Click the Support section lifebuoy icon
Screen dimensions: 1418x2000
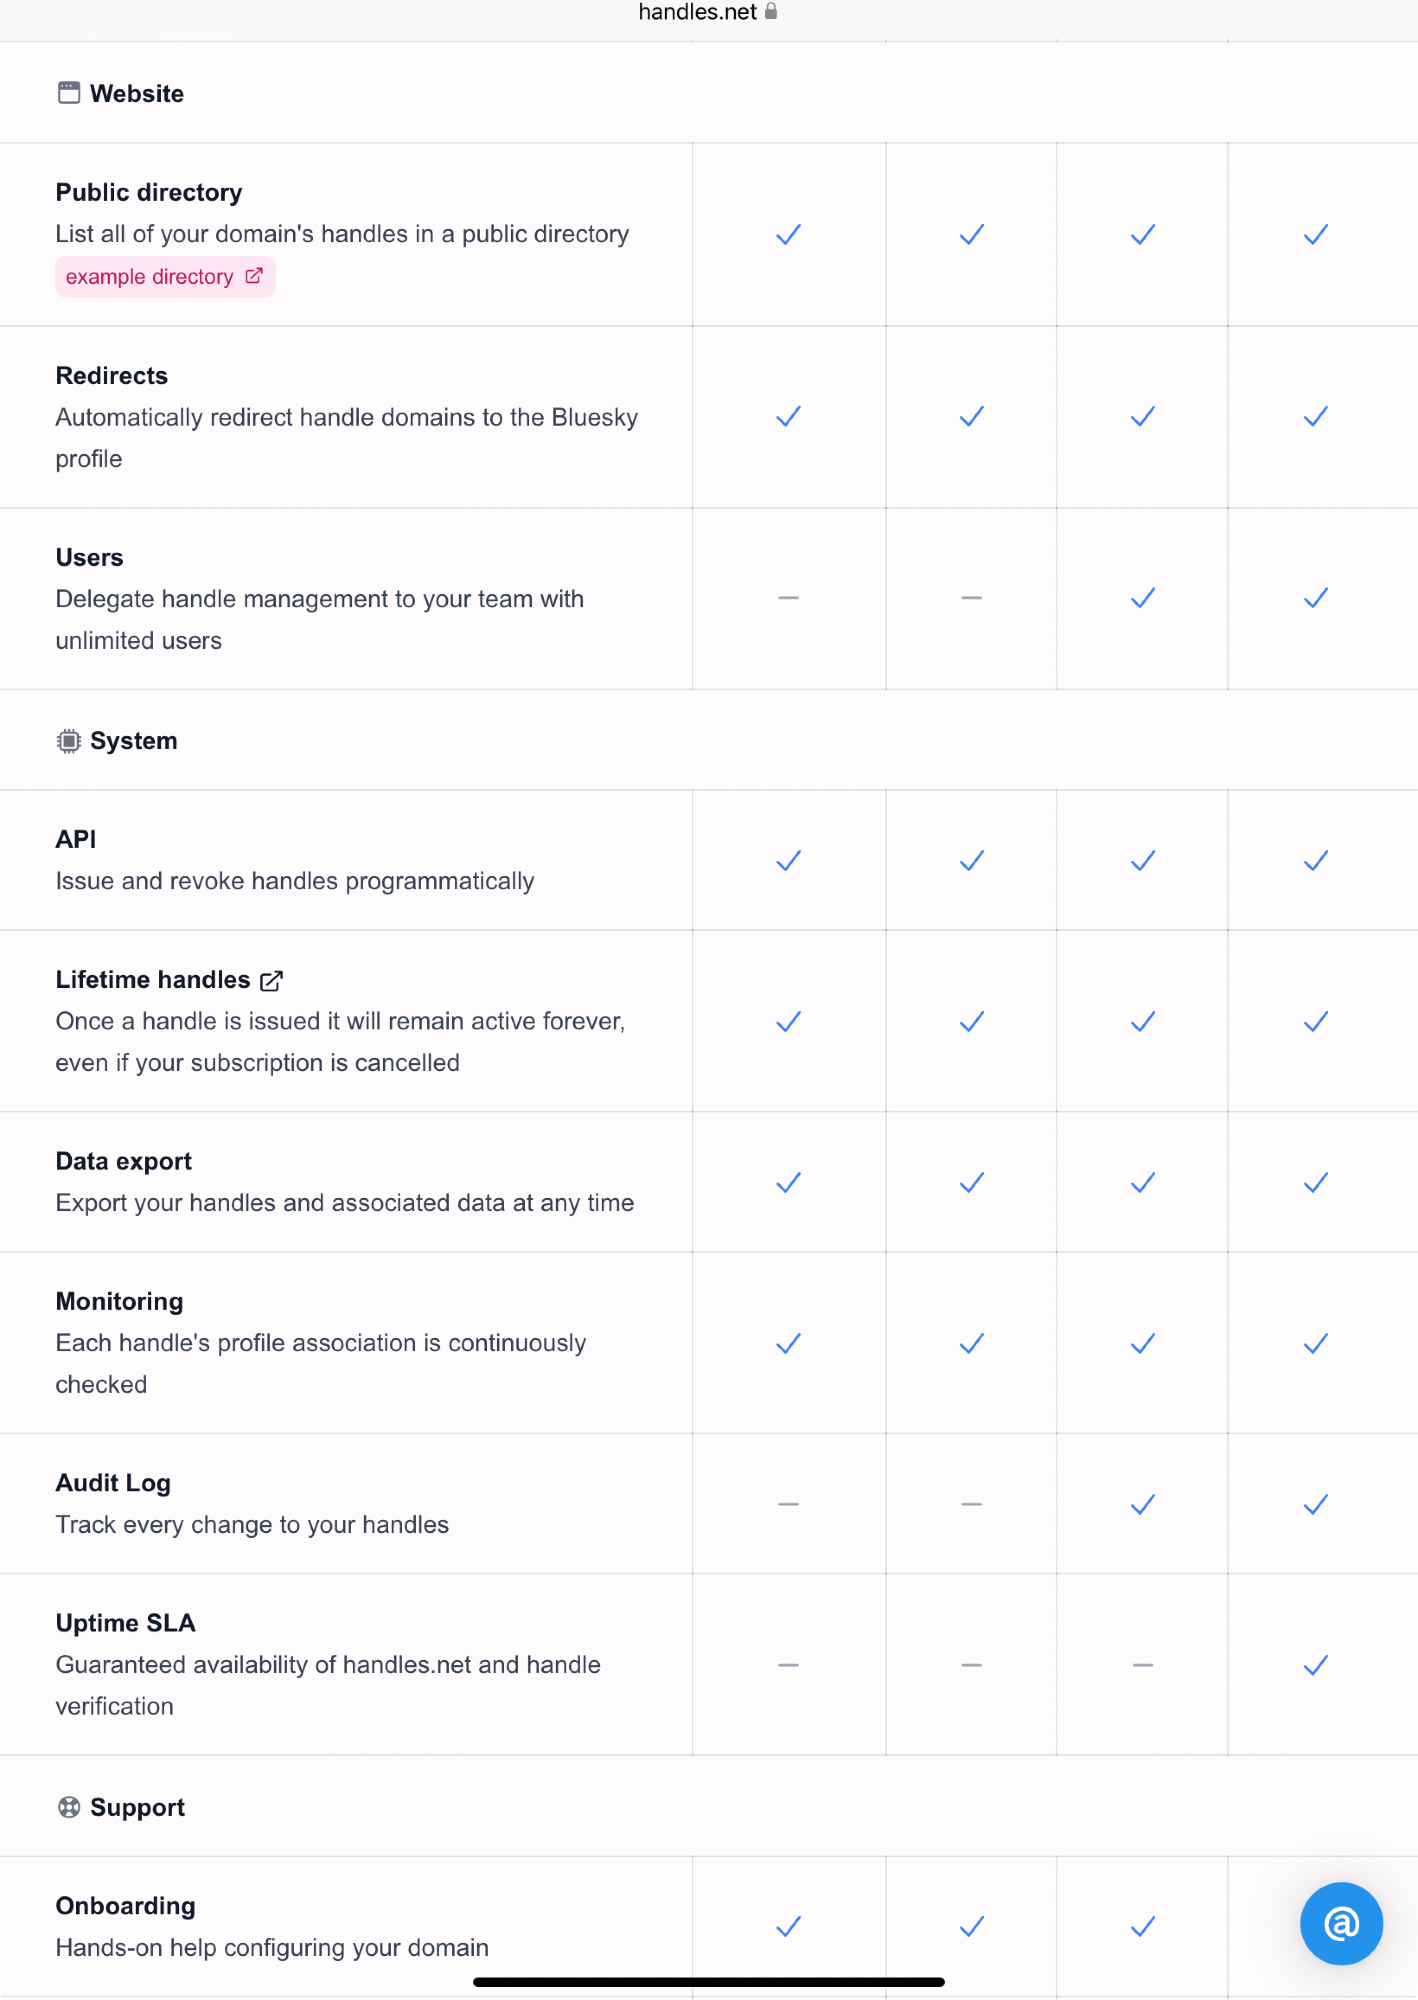pyautogui.click(x=69, y=1807)
